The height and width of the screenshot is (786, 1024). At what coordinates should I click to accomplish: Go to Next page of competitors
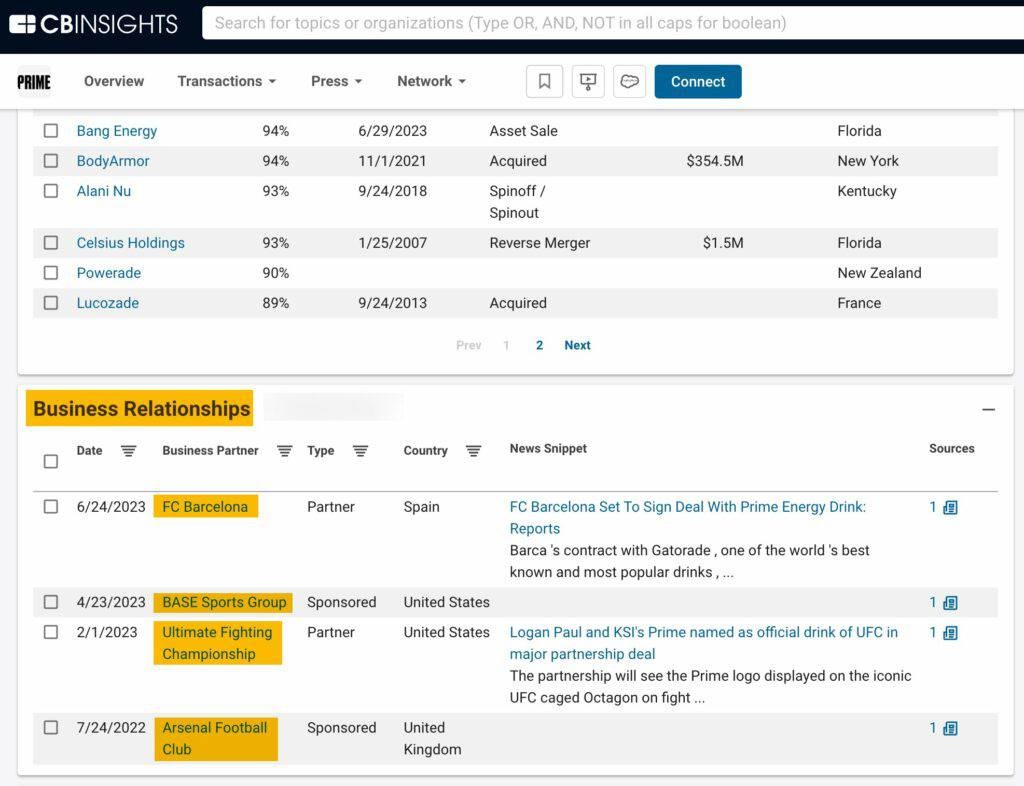[x=577, y=345]
